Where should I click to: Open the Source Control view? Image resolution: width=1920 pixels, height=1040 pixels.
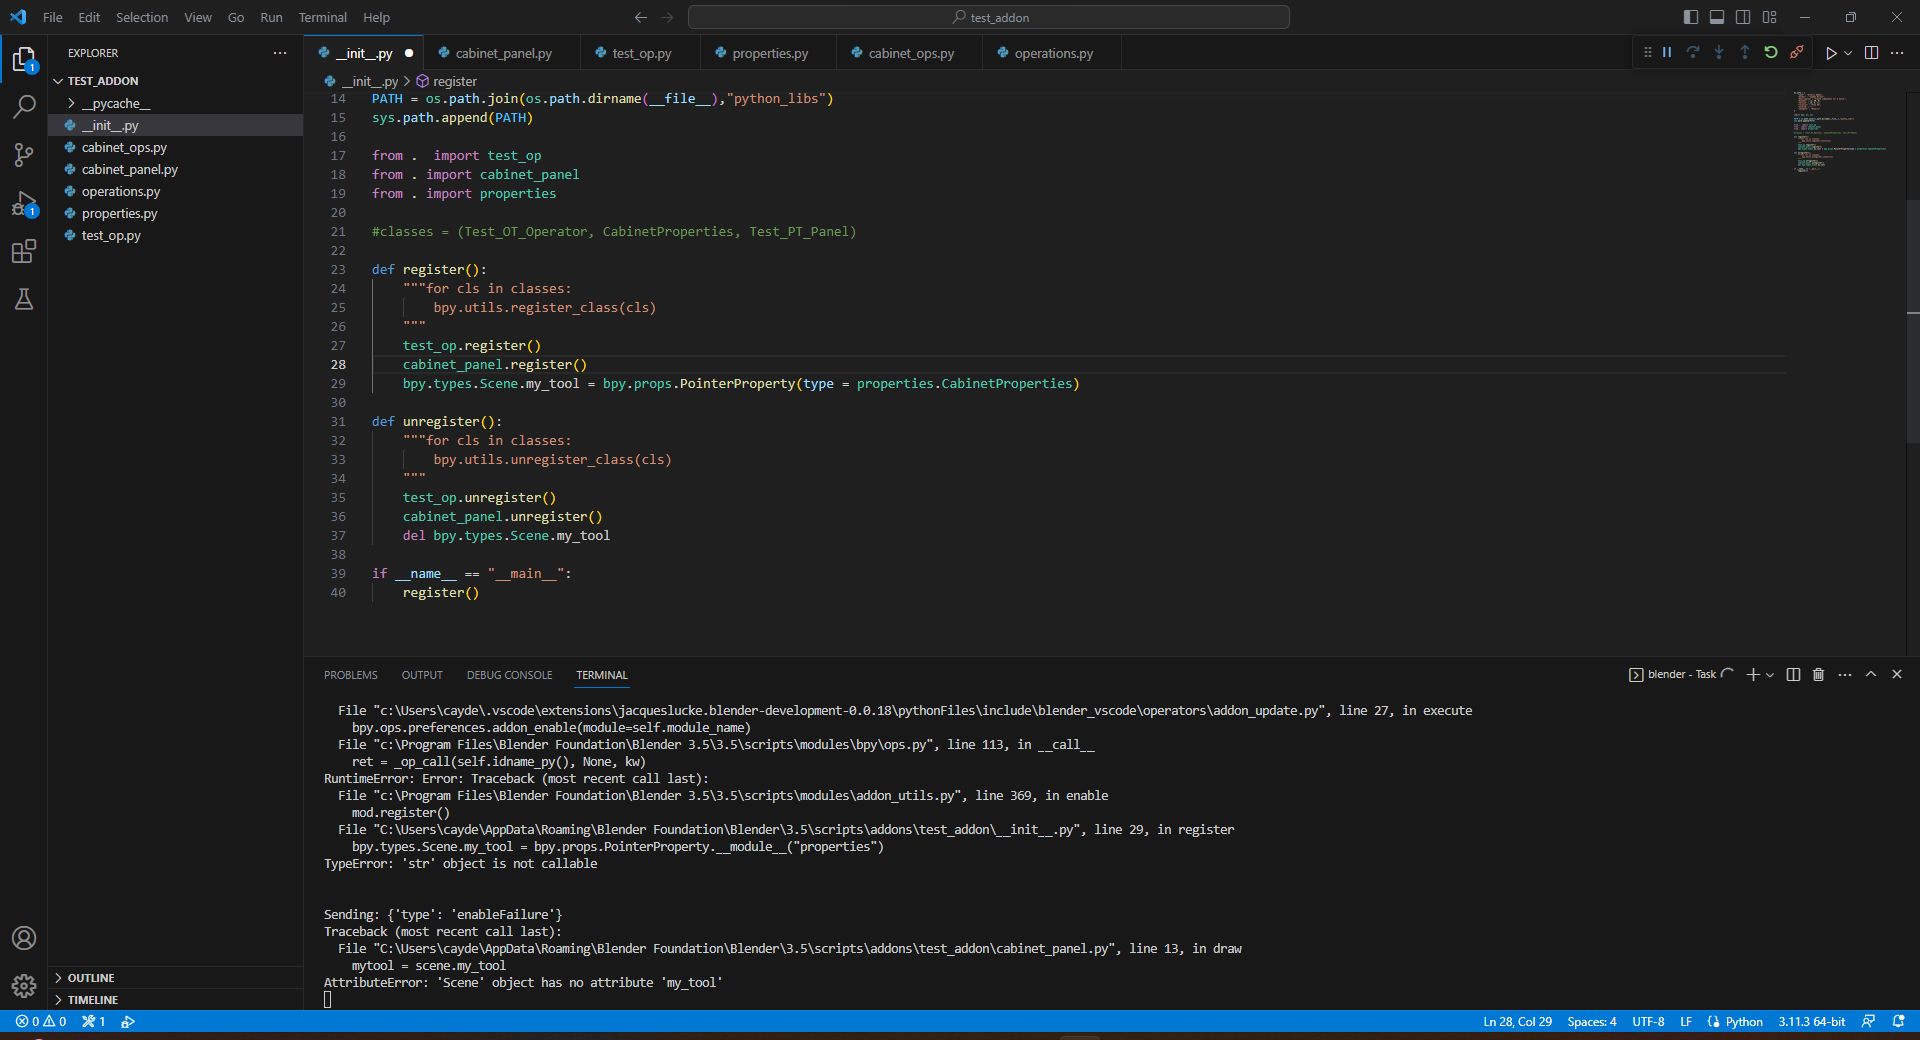coord(24,155)
